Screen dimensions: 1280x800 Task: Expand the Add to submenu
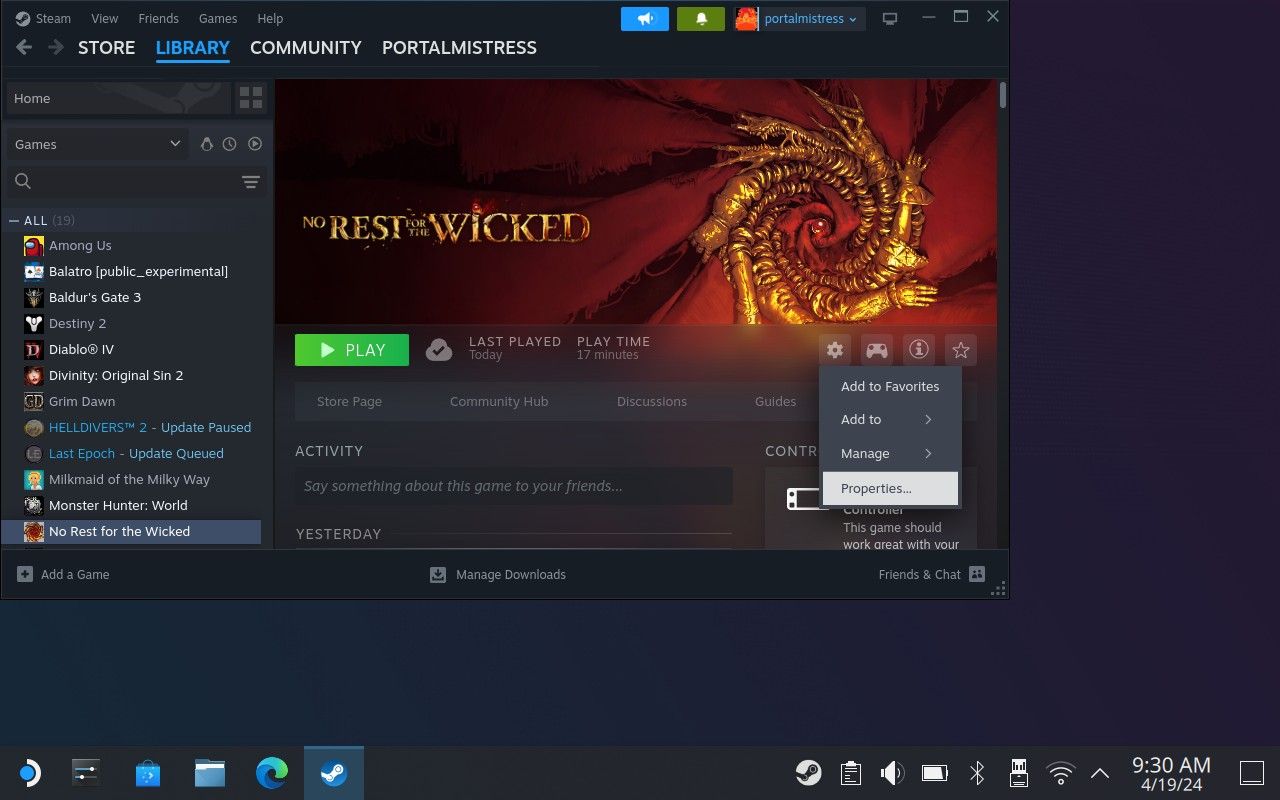[890, 419]
